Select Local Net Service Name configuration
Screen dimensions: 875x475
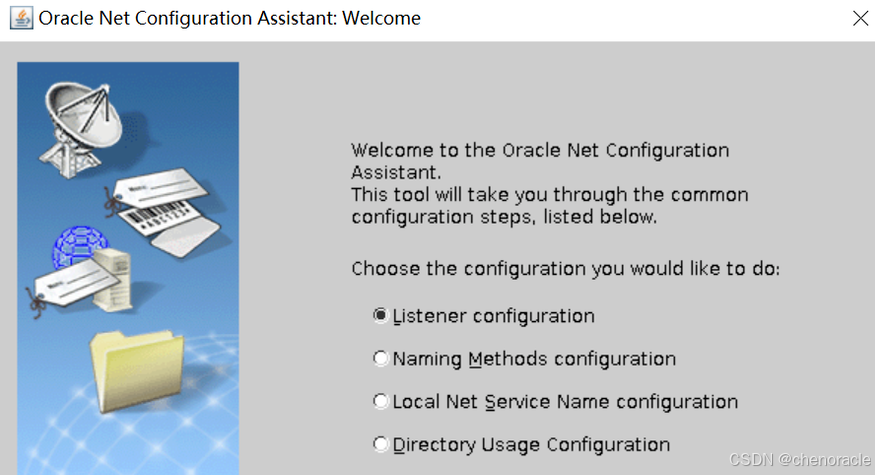click(380, 401)
